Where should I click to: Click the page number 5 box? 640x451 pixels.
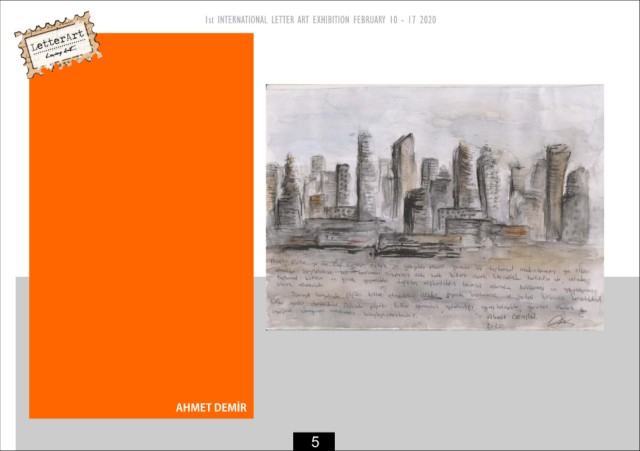(314, 441)
